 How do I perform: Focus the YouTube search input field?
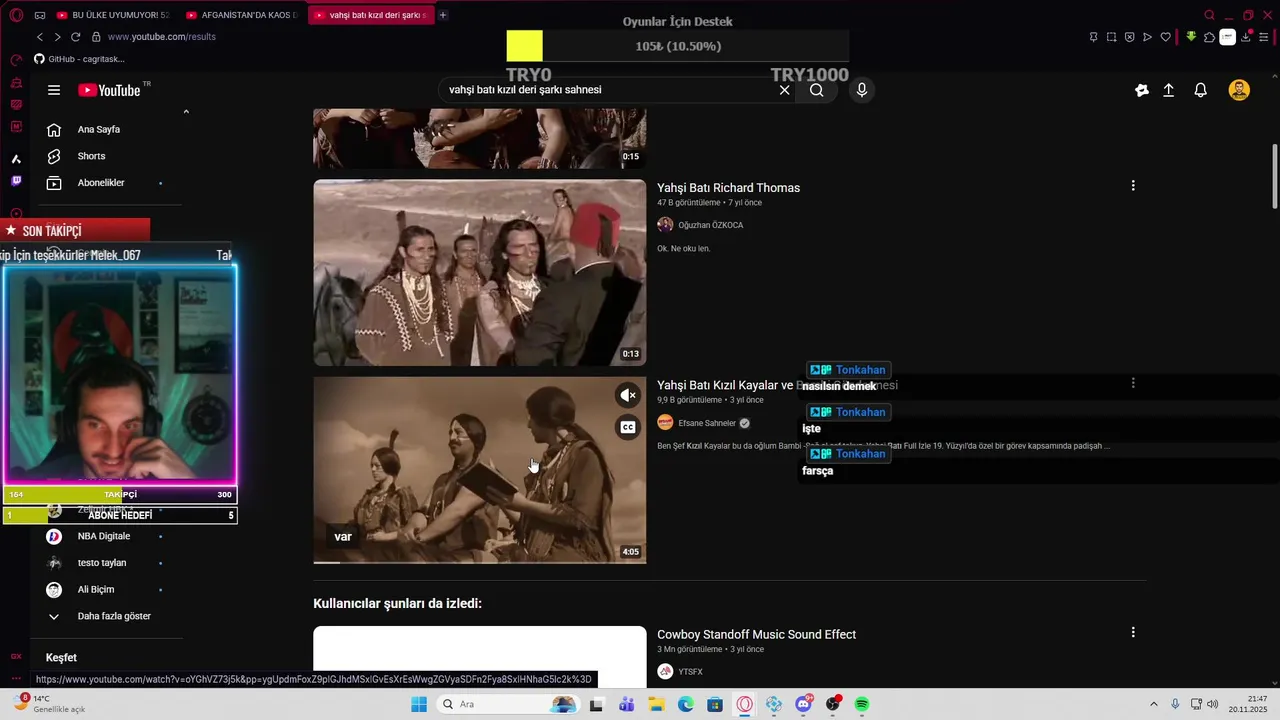pos(610,90)
